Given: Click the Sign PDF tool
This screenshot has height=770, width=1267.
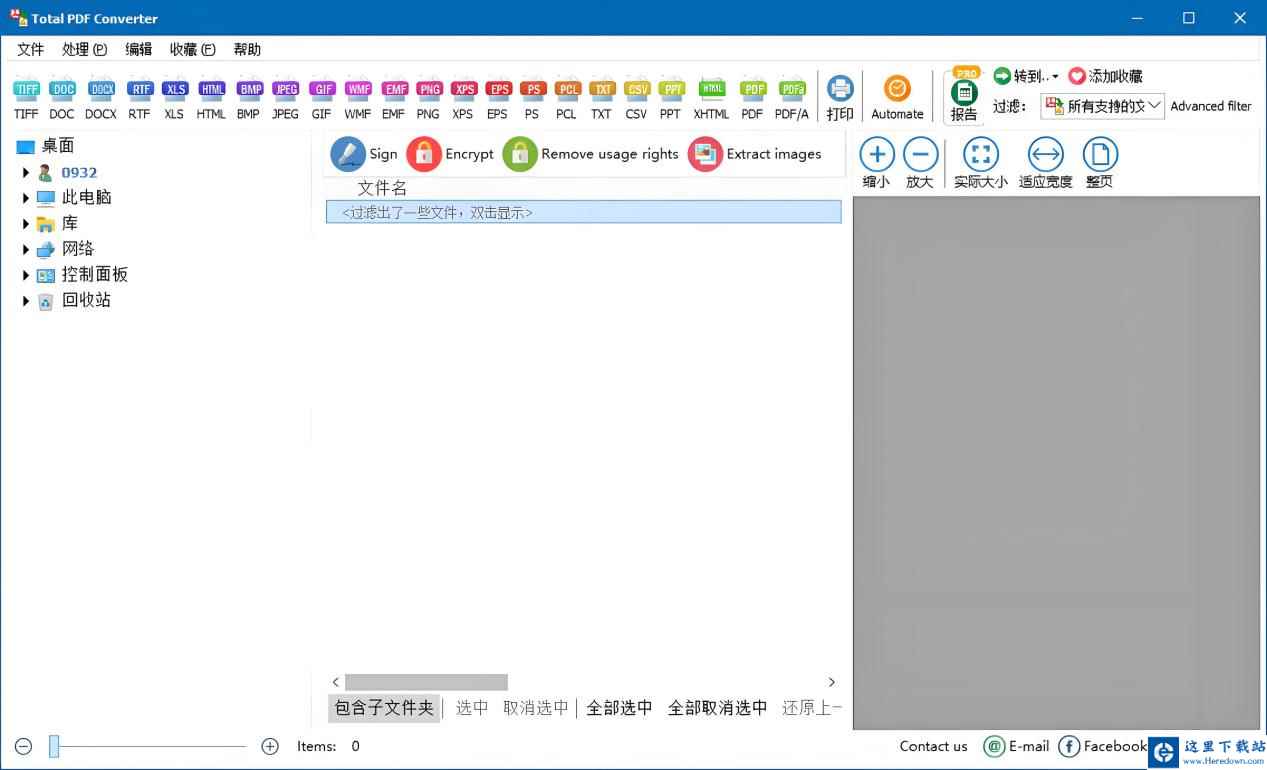Looking at the screenshot, I should coord(364,154).
